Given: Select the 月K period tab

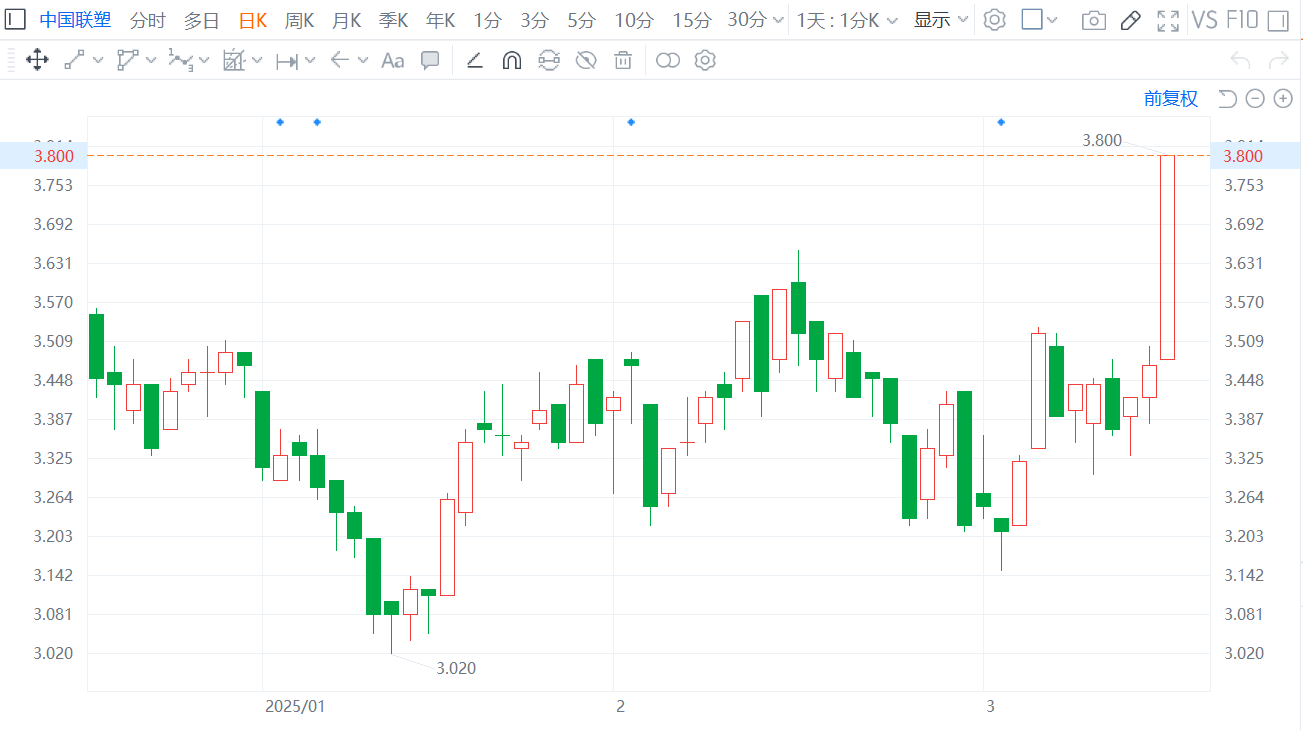Looking at the screenshot, I should coord(346,20).
